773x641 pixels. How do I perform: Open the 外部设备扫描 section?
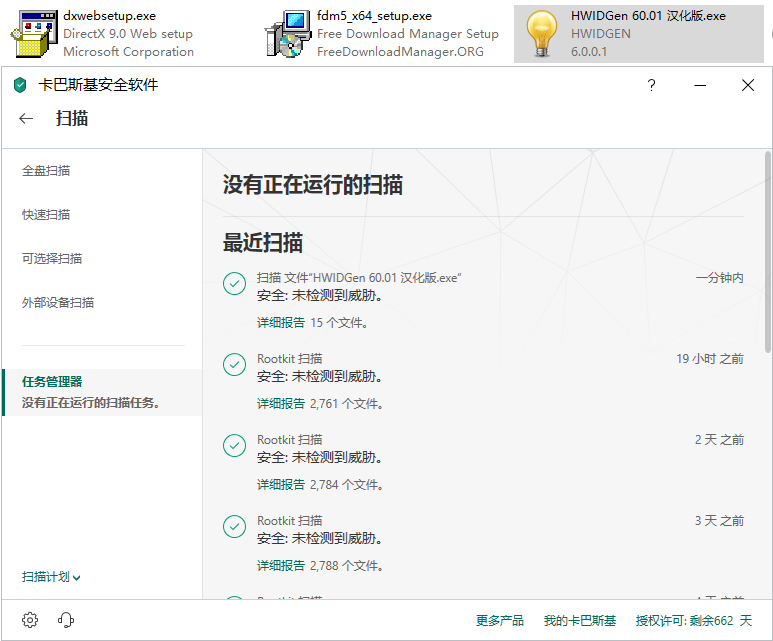pos(58,302)
